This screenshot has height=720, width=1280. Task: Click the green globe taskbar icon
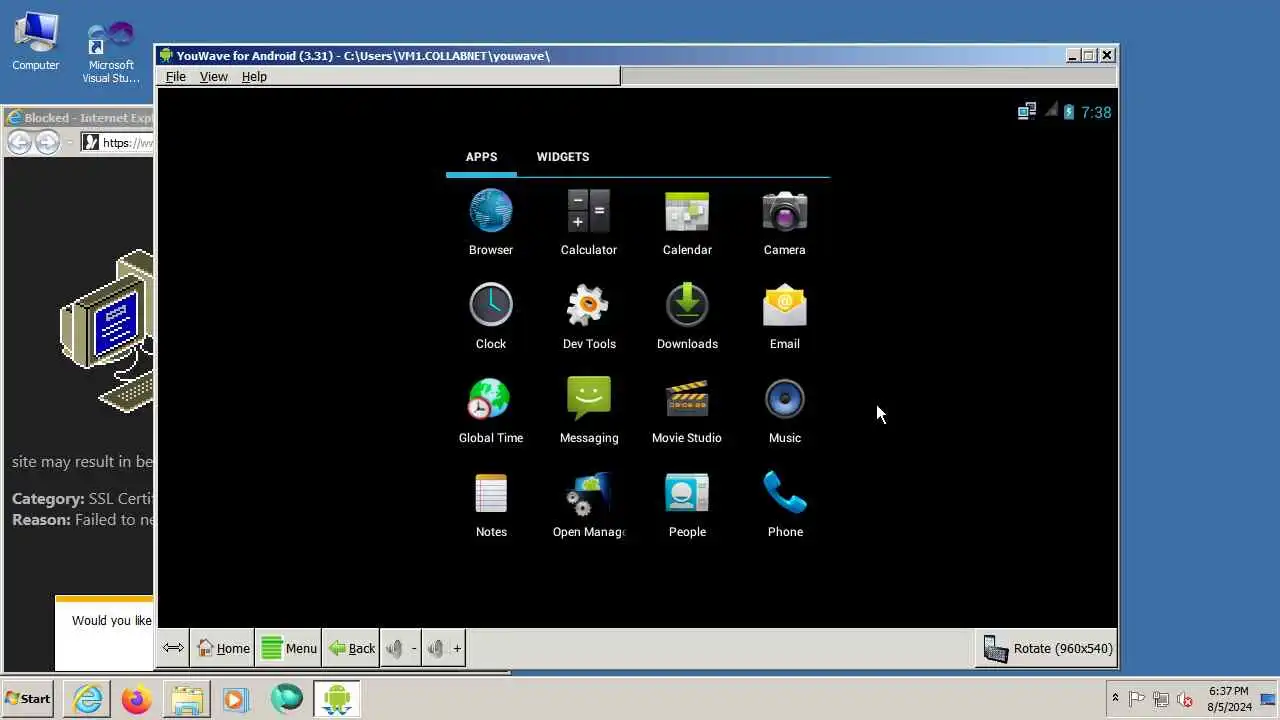287,699
